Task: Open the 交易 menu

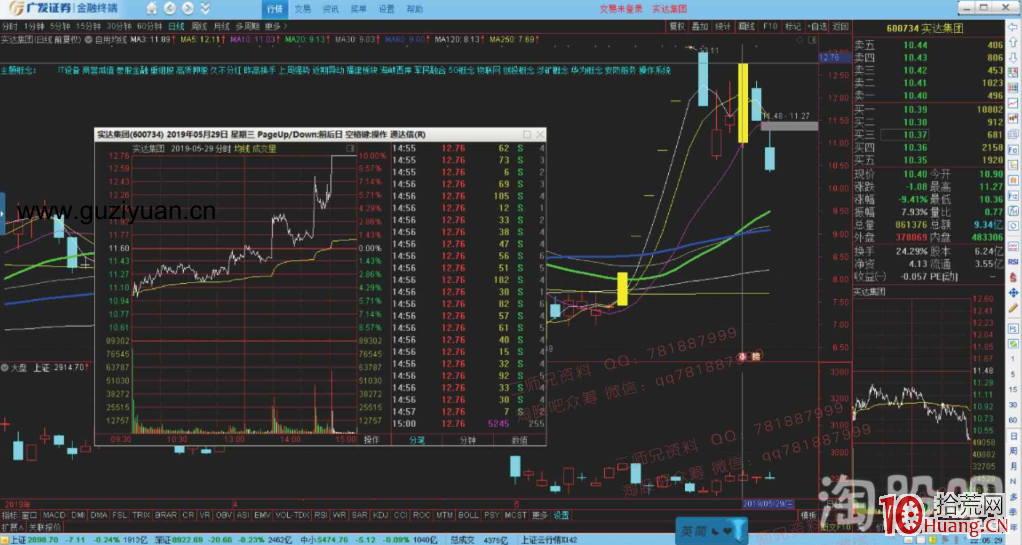Action: coord(303,9)
